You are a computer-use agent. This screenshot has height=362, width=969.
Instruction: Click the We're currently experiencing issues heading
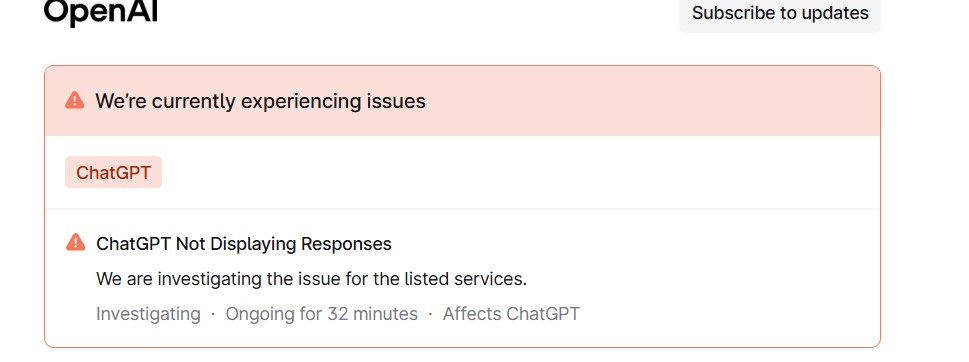[260, 101]
